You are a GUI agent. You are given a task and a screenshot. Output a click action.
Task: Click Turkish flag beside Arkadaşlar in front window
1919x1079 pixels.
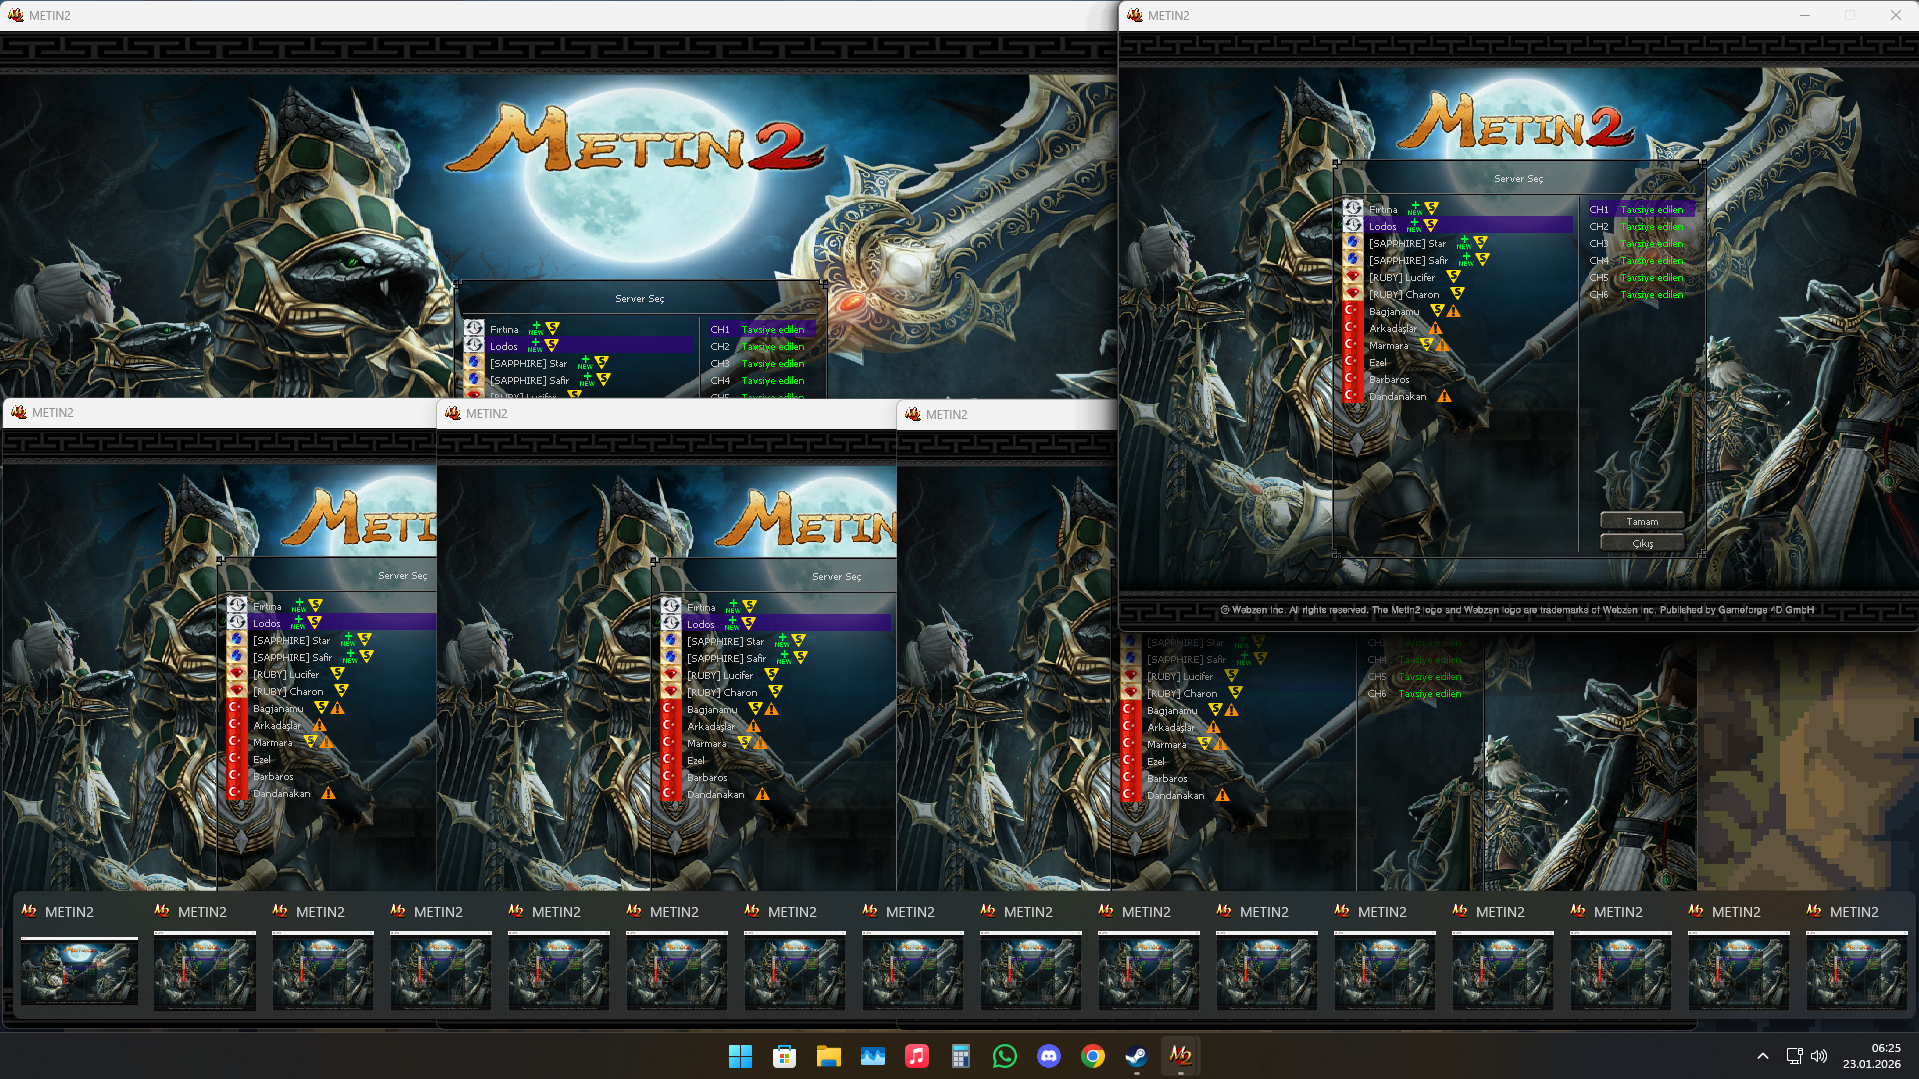[1351, 328]
